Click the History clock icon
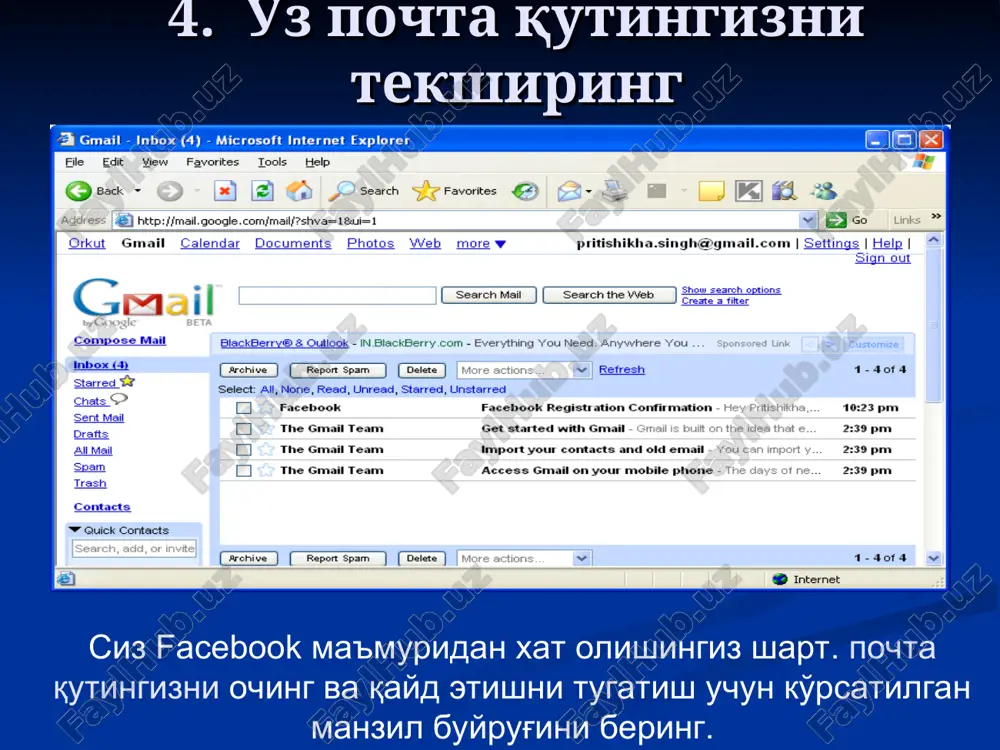The height and width of the screenshot is (750, 1000). click(526, 191)
